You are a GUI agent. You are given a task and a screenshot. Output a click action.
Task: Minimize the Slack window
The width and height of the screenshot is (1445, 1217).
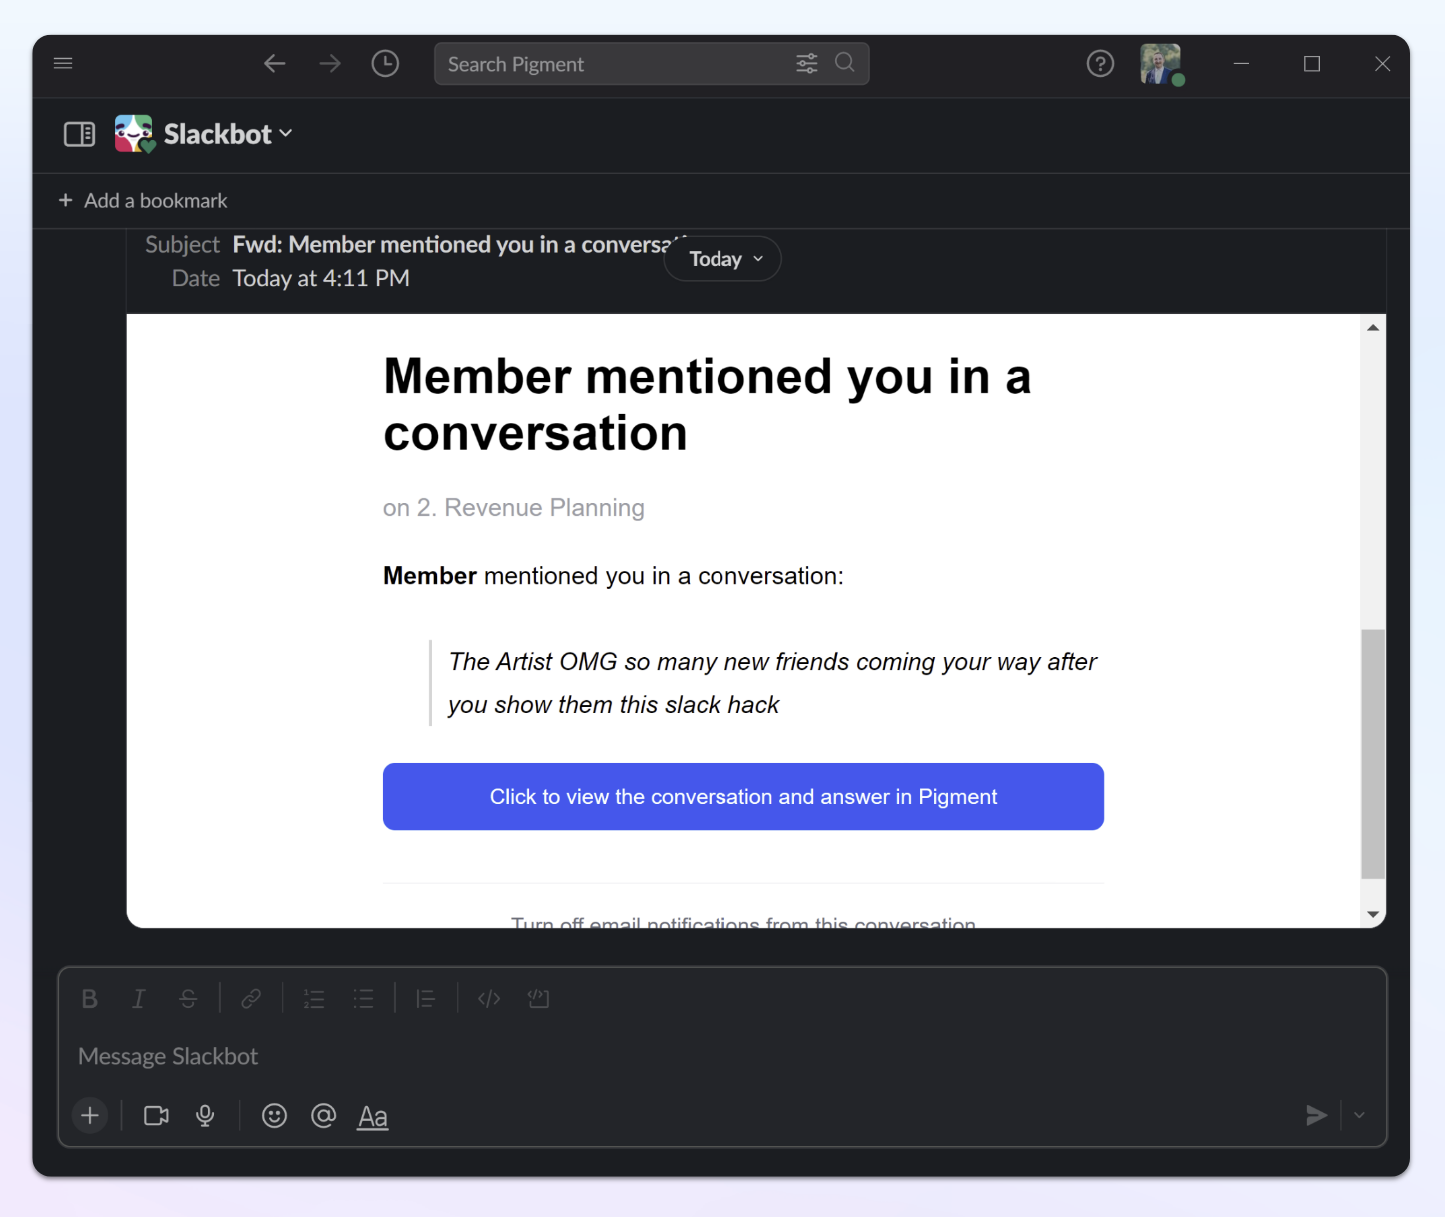pyautogui.click(x=1242, y=64)
